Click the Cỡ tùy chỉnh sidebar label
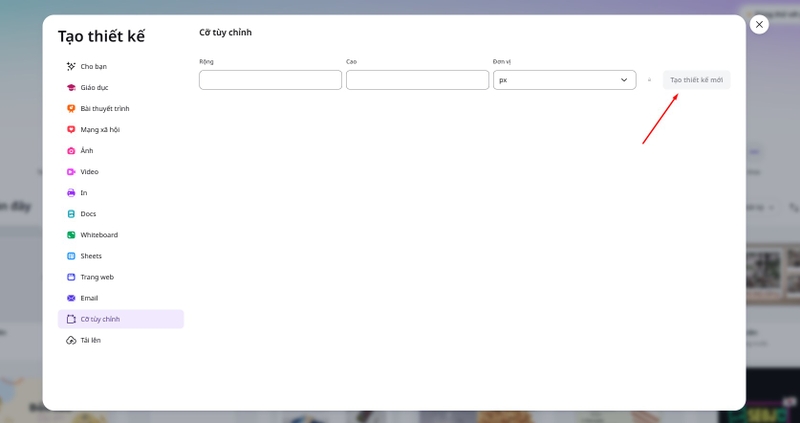This screenshot has height=423, width=800. [x=100, y=319]
